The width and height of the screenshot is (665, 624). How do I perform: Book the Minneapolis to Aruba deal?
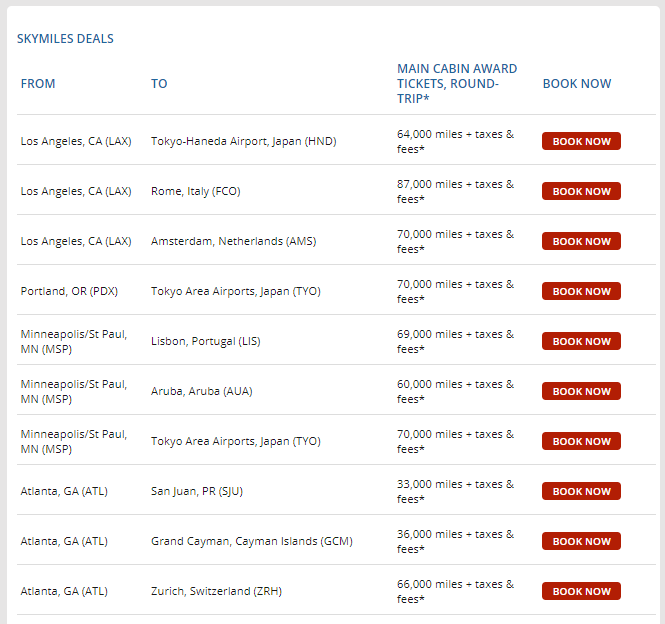point(581,392)
